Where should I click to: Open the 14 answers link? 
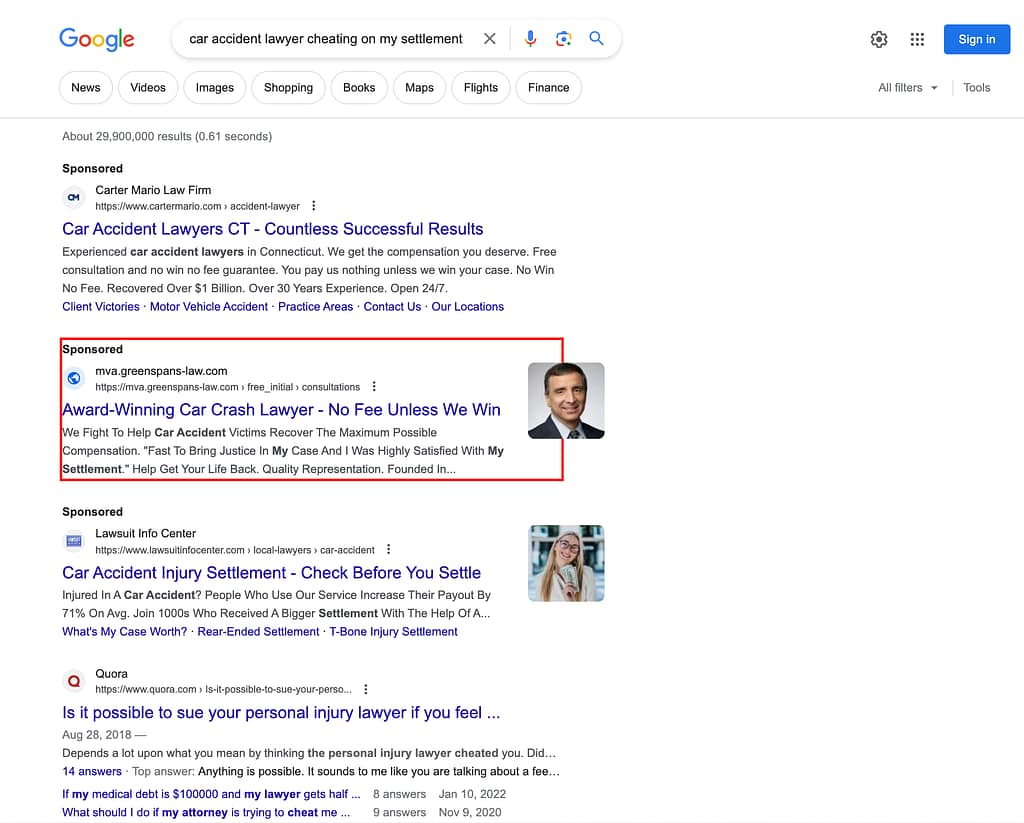[x=91, y=771]
